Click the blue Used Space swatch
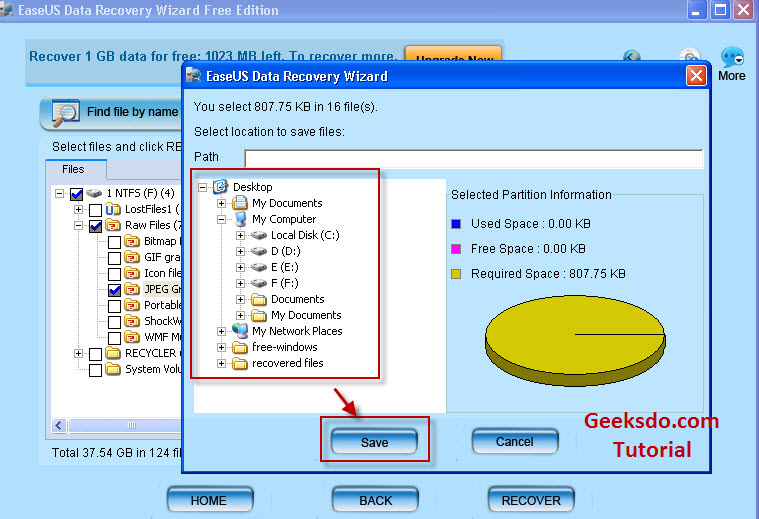This screenshot has width=759, height=519. click(x=455, y=224)
